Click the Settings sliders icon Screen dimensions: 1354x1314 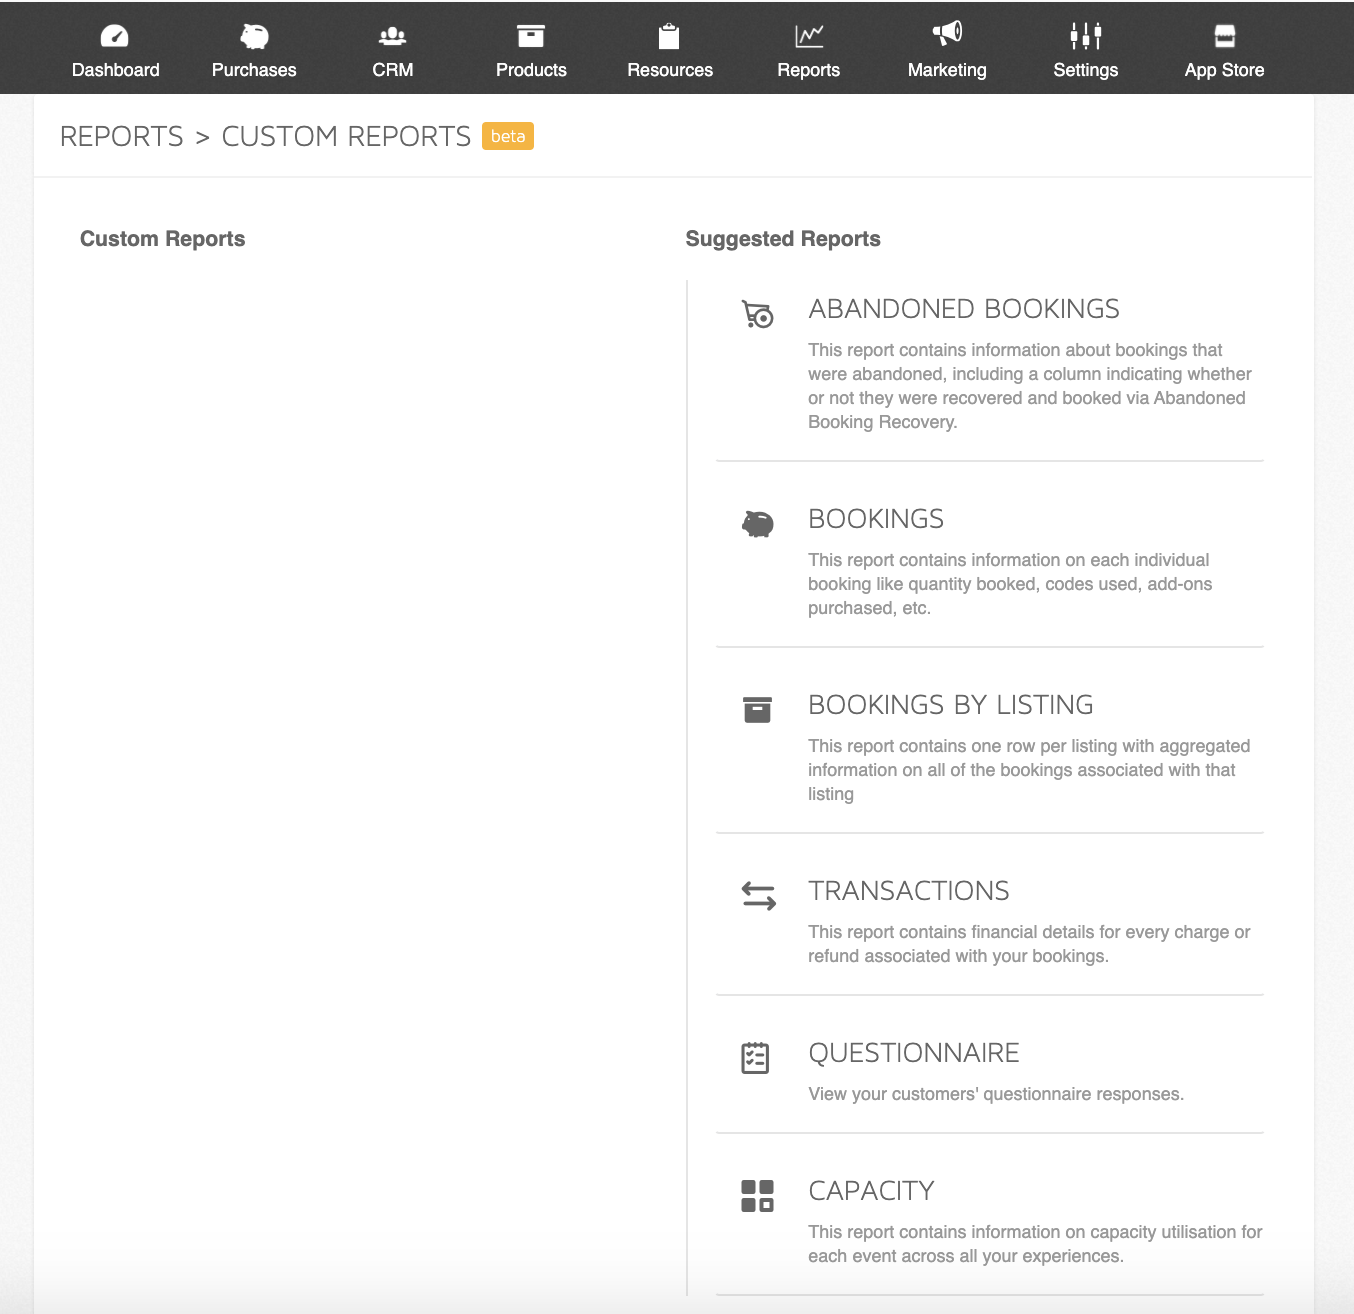click(x=1086, y=36)
